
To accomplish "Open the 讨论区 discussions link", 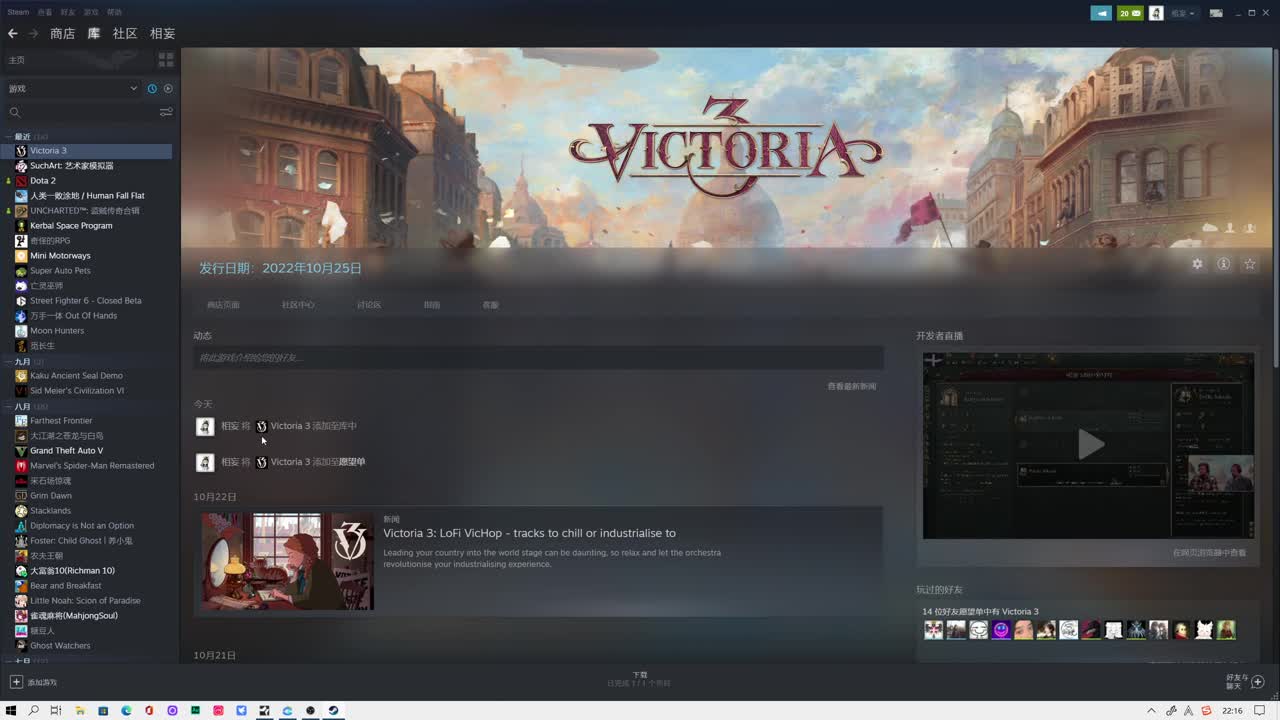I will pyautogui.click(x=369, y=305).
